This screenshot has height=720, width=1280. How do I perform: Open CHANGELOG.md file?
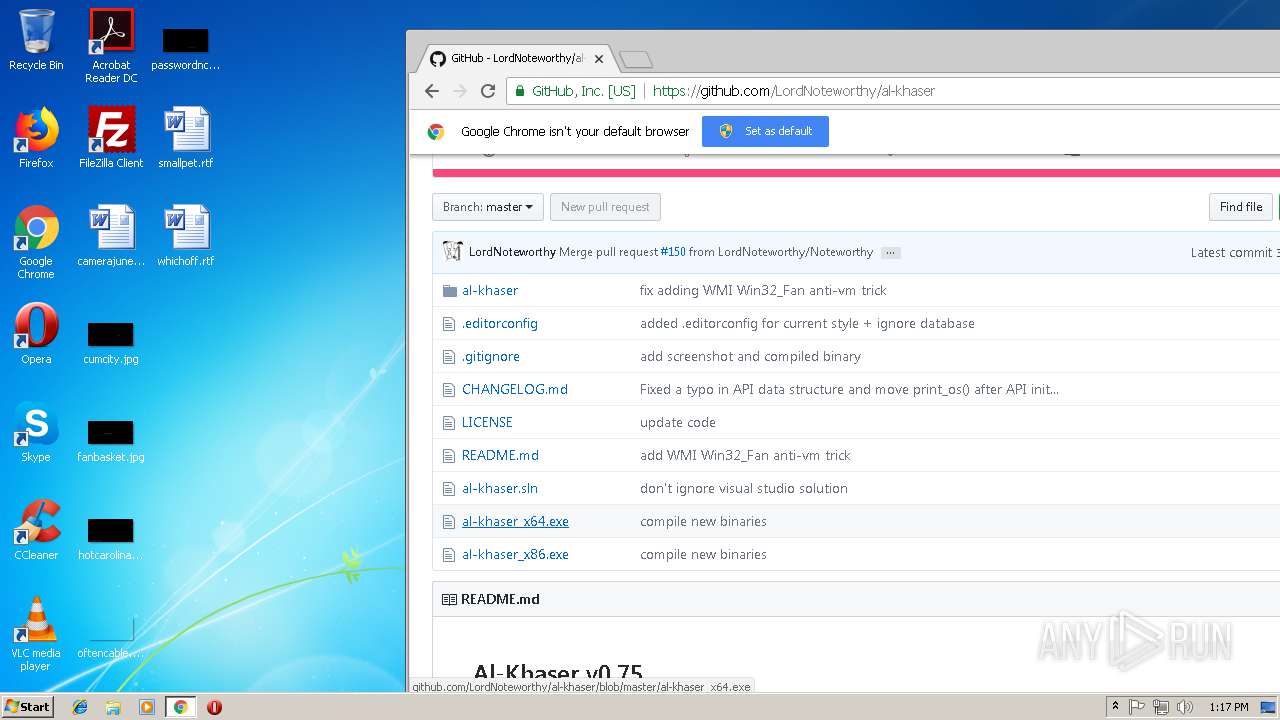(x=515, y=389)
